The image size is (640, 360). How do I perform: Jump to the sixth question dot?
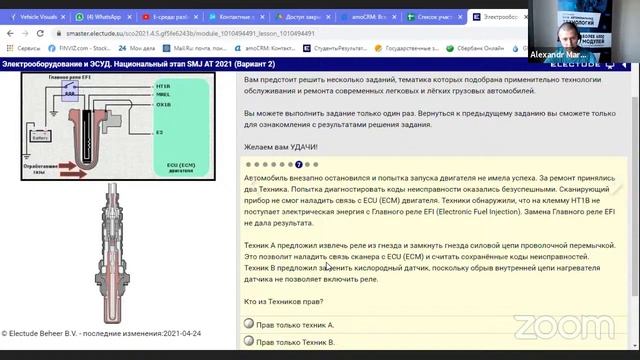(290, 164)
